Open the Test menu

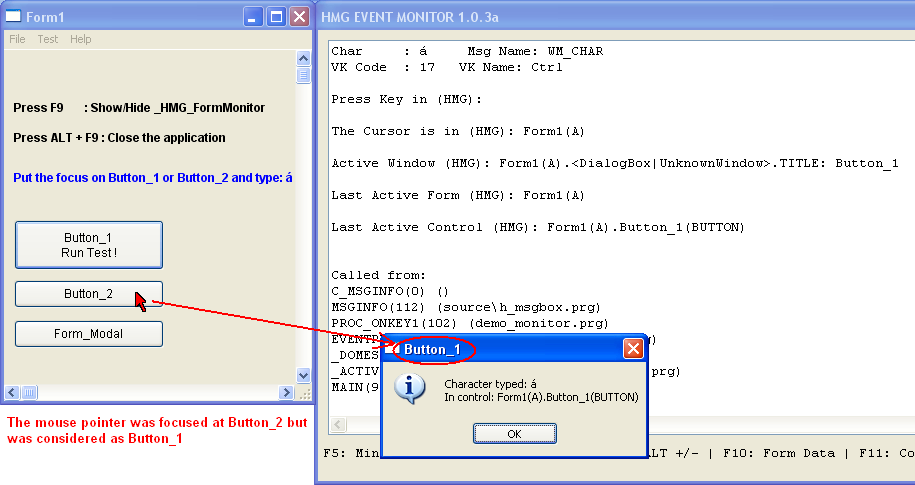(x=48, y=39)
